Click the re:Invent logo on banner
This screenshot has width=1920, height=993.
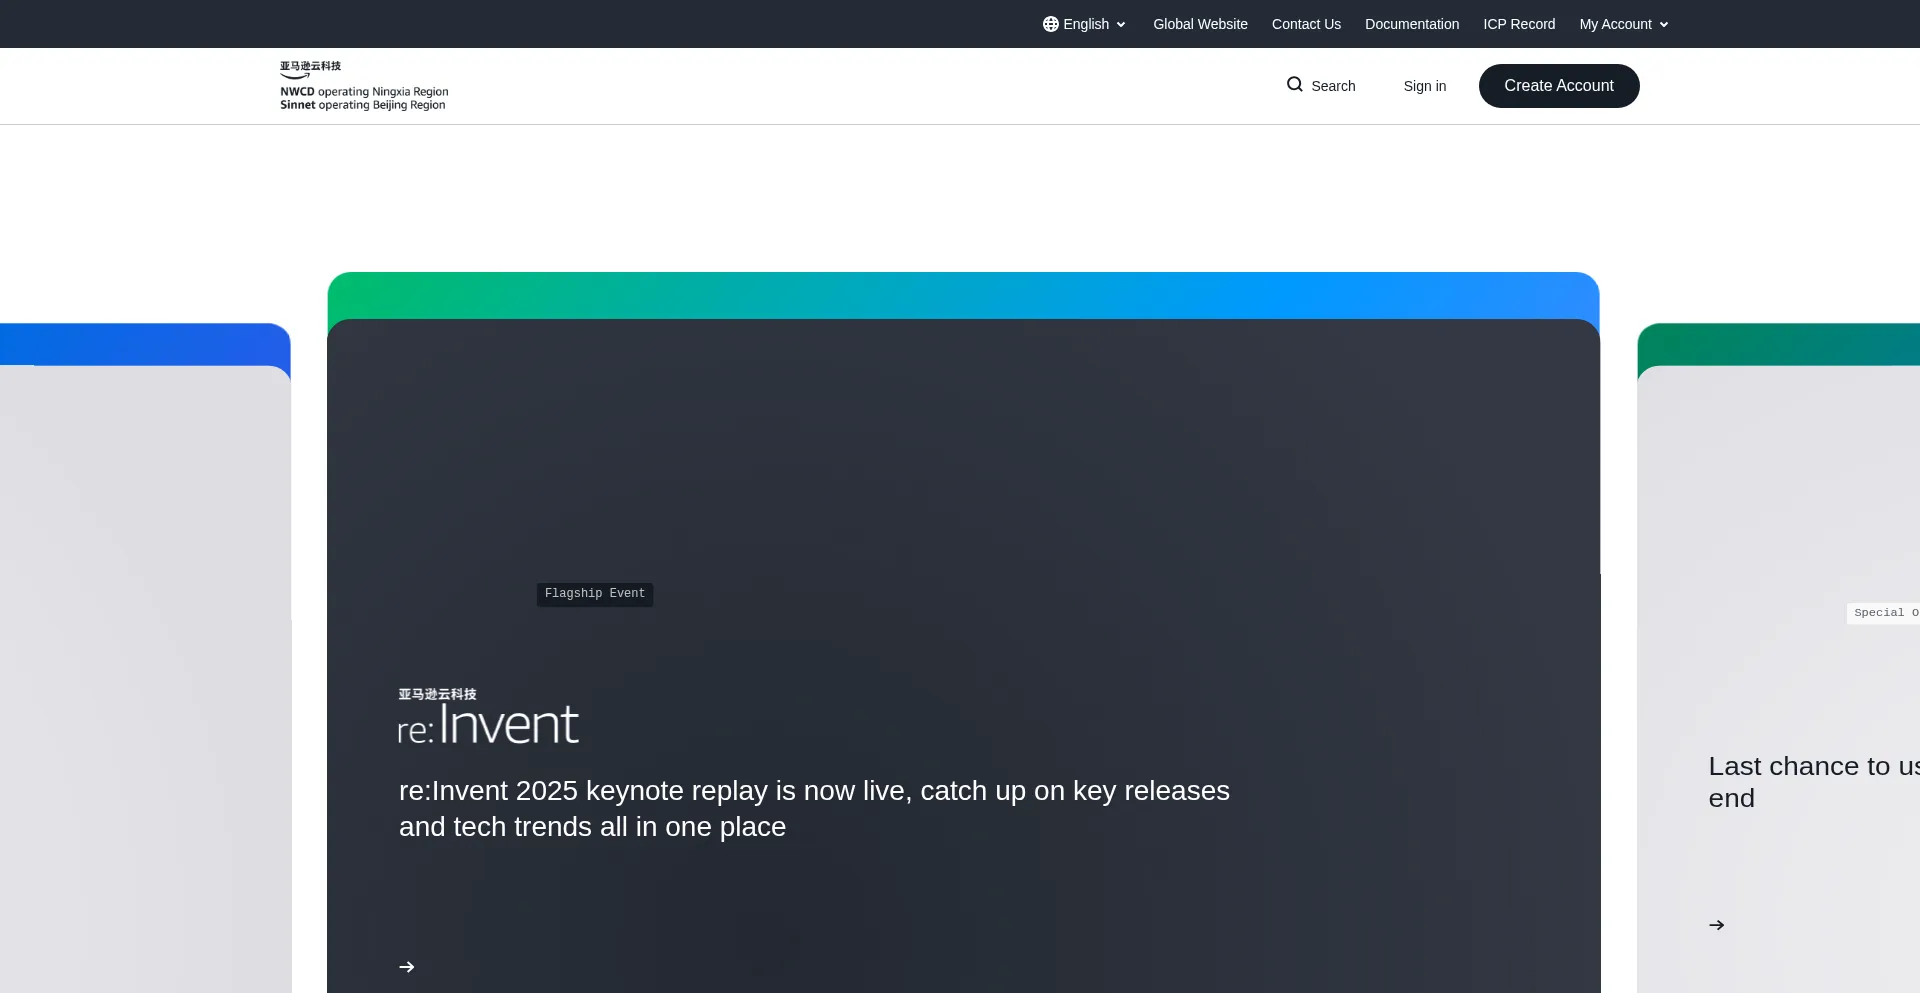488,717
